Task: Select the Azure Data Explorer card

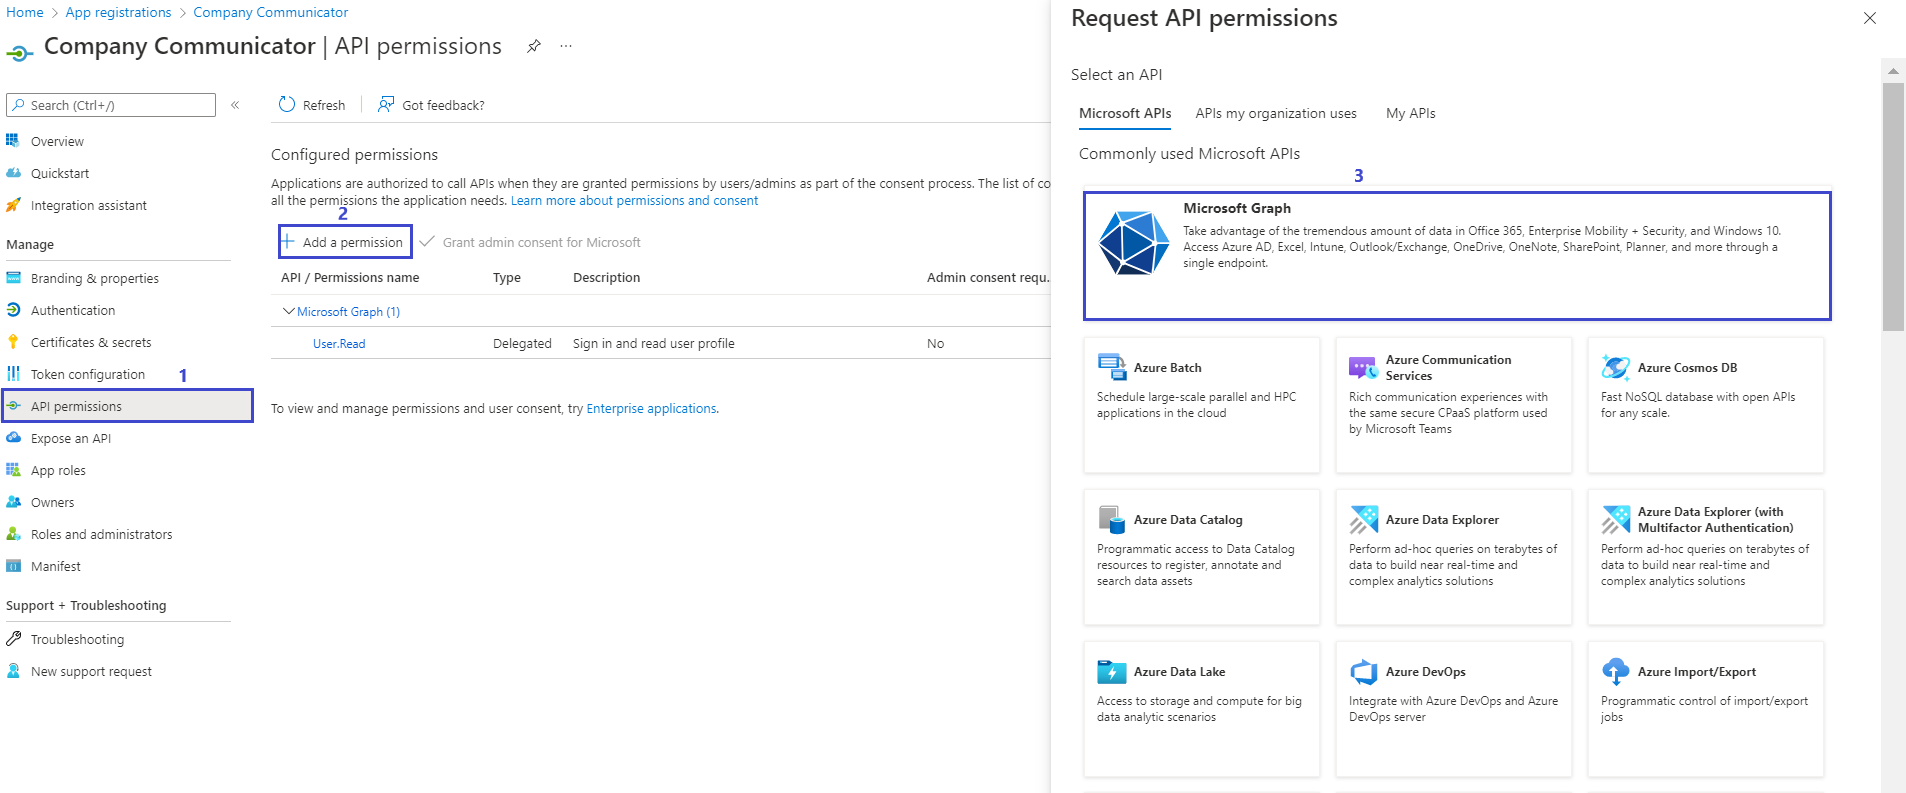Action: tap(1454, 557)
